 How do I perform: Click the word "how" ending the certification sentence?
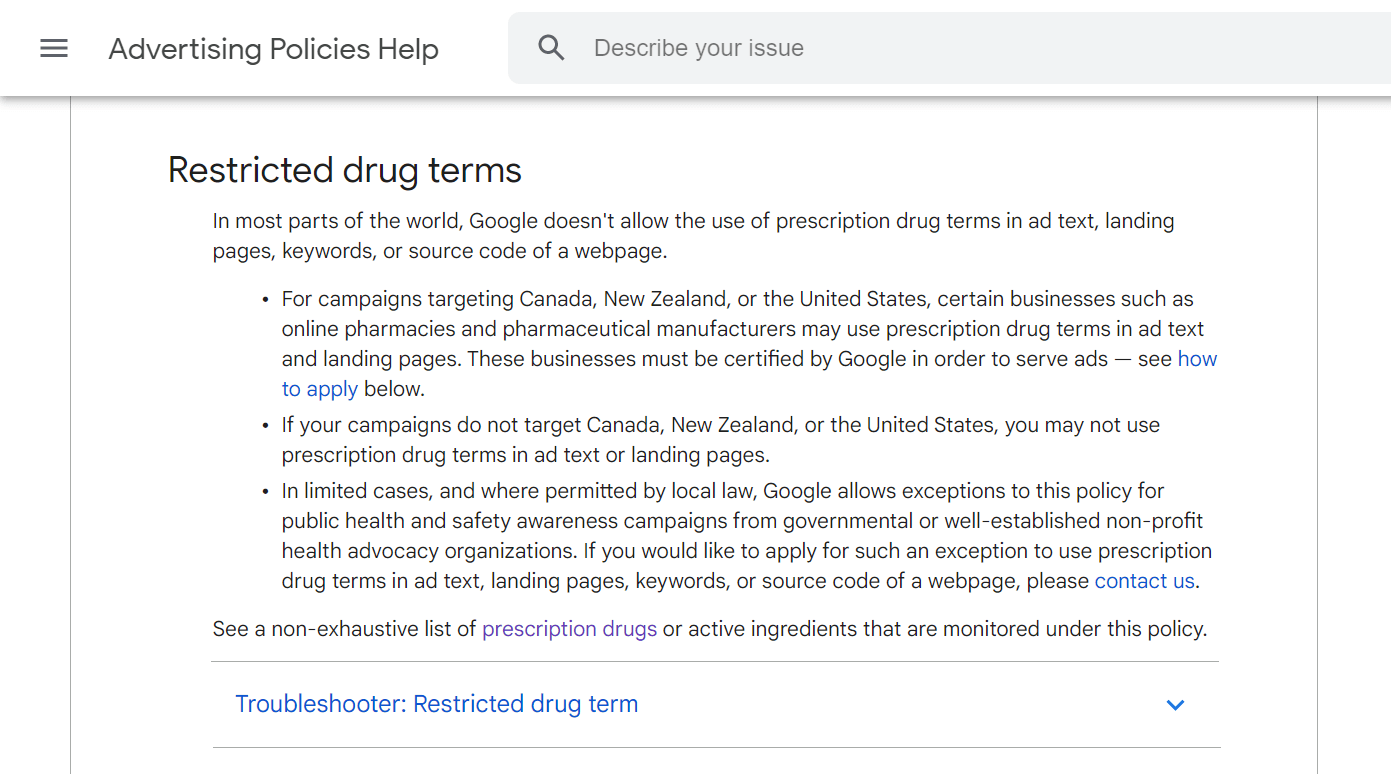(1197, 359)
